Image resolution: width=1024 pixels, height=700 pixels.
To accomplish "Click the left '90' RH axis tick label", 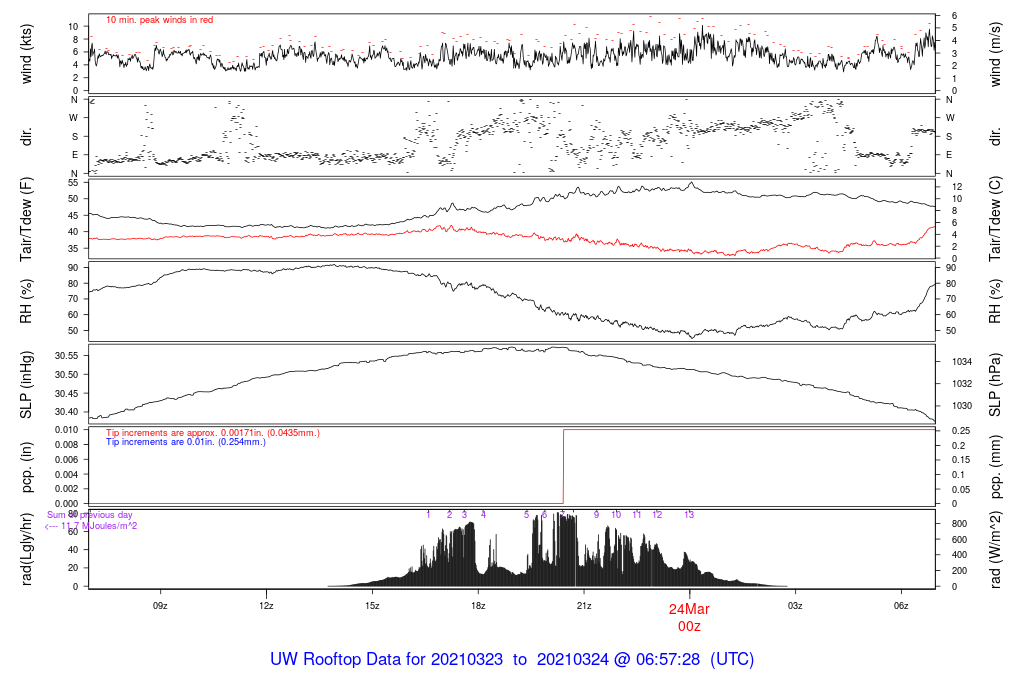I will [73, 268].
